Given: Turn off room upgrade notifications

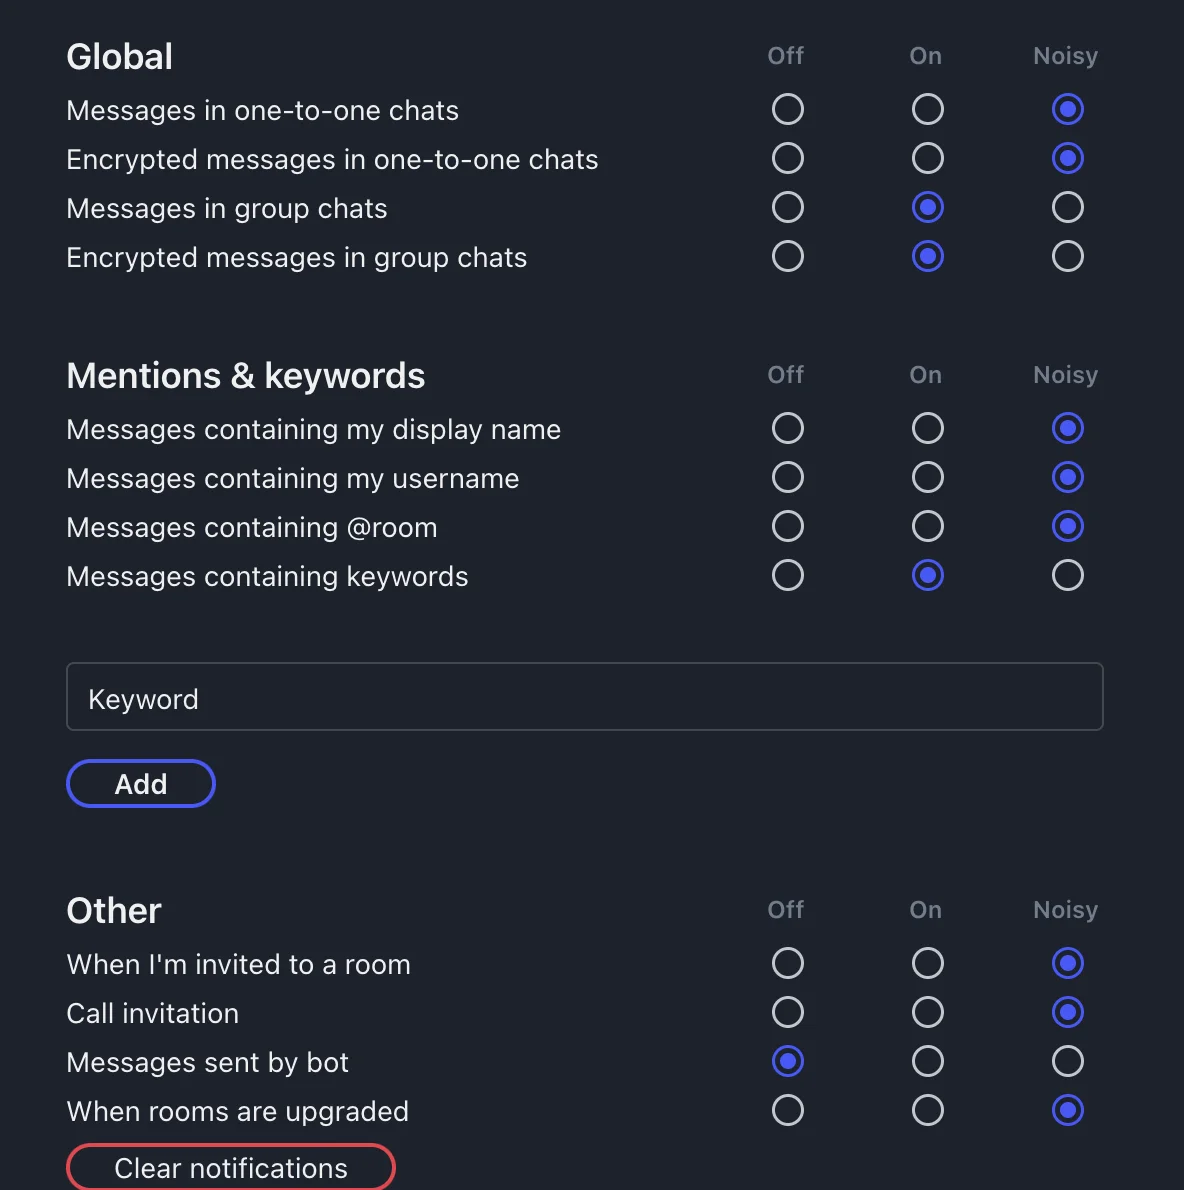Looking at the screenshot, I should click(788, 1110).
